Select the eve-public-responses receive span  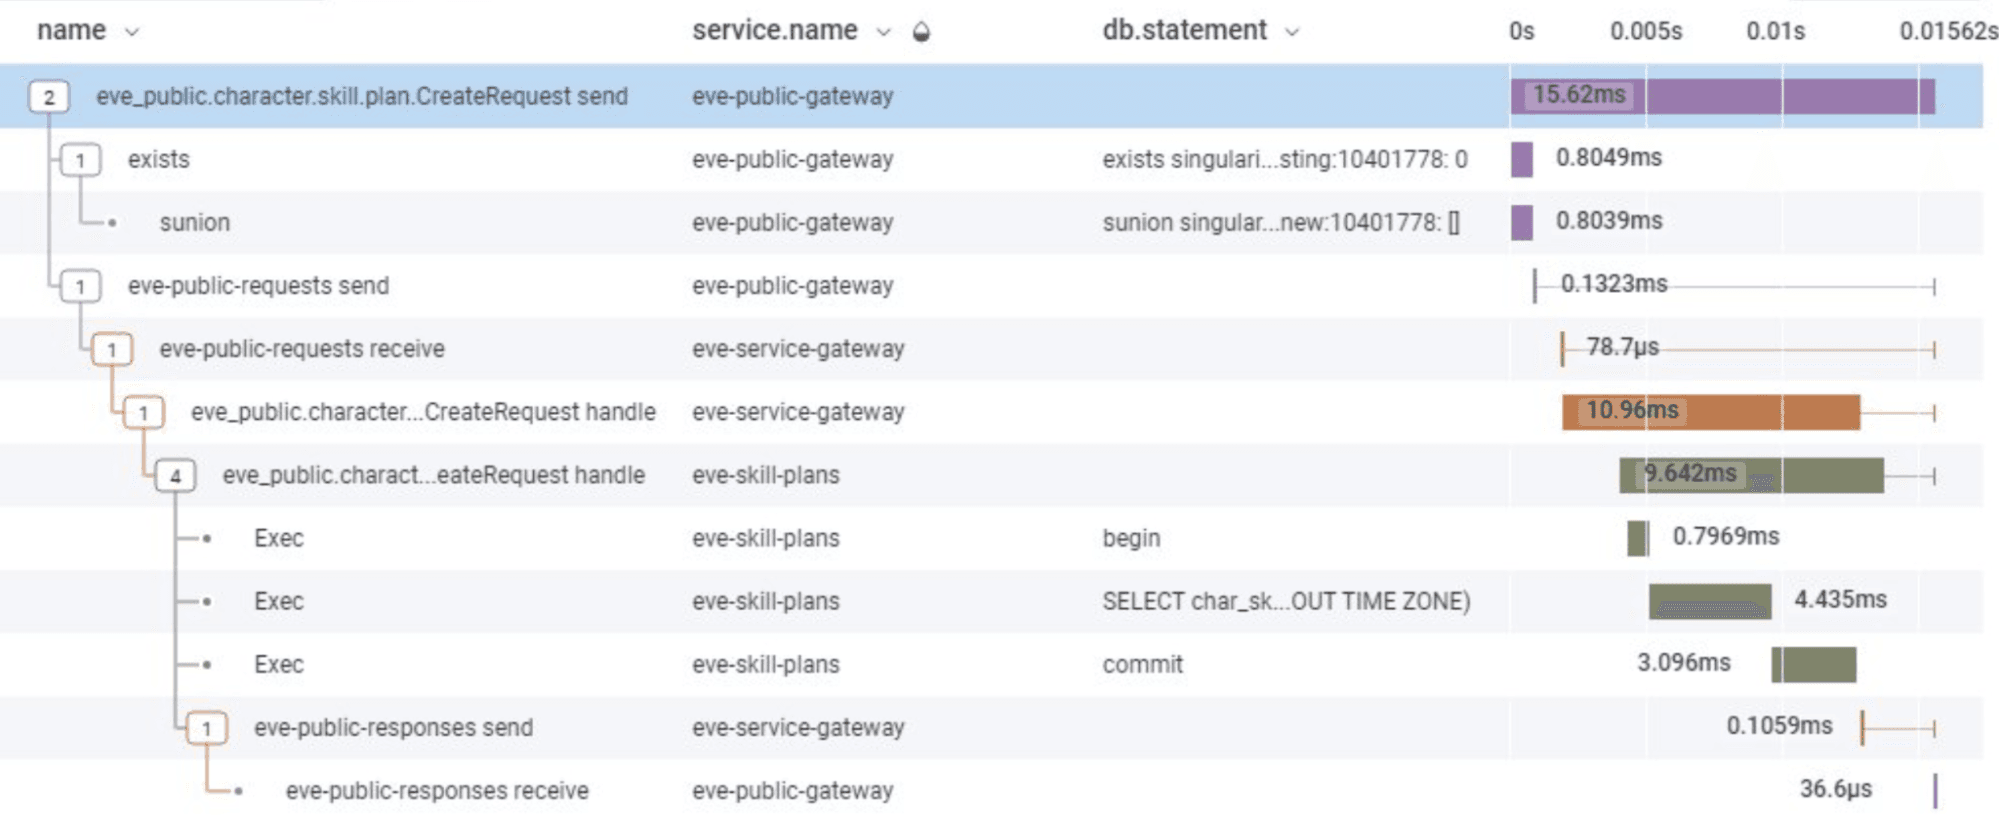click(x=437, y=791)
